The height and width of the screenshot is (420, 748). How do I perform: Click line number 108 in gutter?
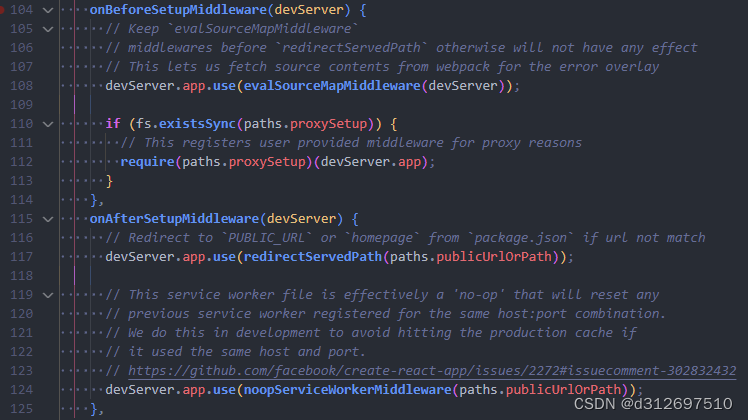[x=21, y=86]
